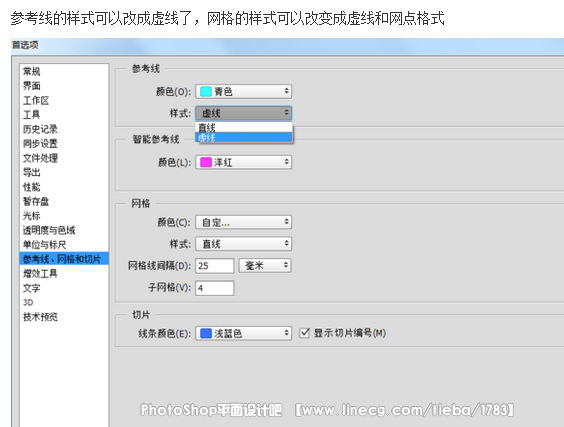The width and height of the screenshot is (564, 427).
Task: Click the cyan guides color swatch
Action: click(206, 91)
